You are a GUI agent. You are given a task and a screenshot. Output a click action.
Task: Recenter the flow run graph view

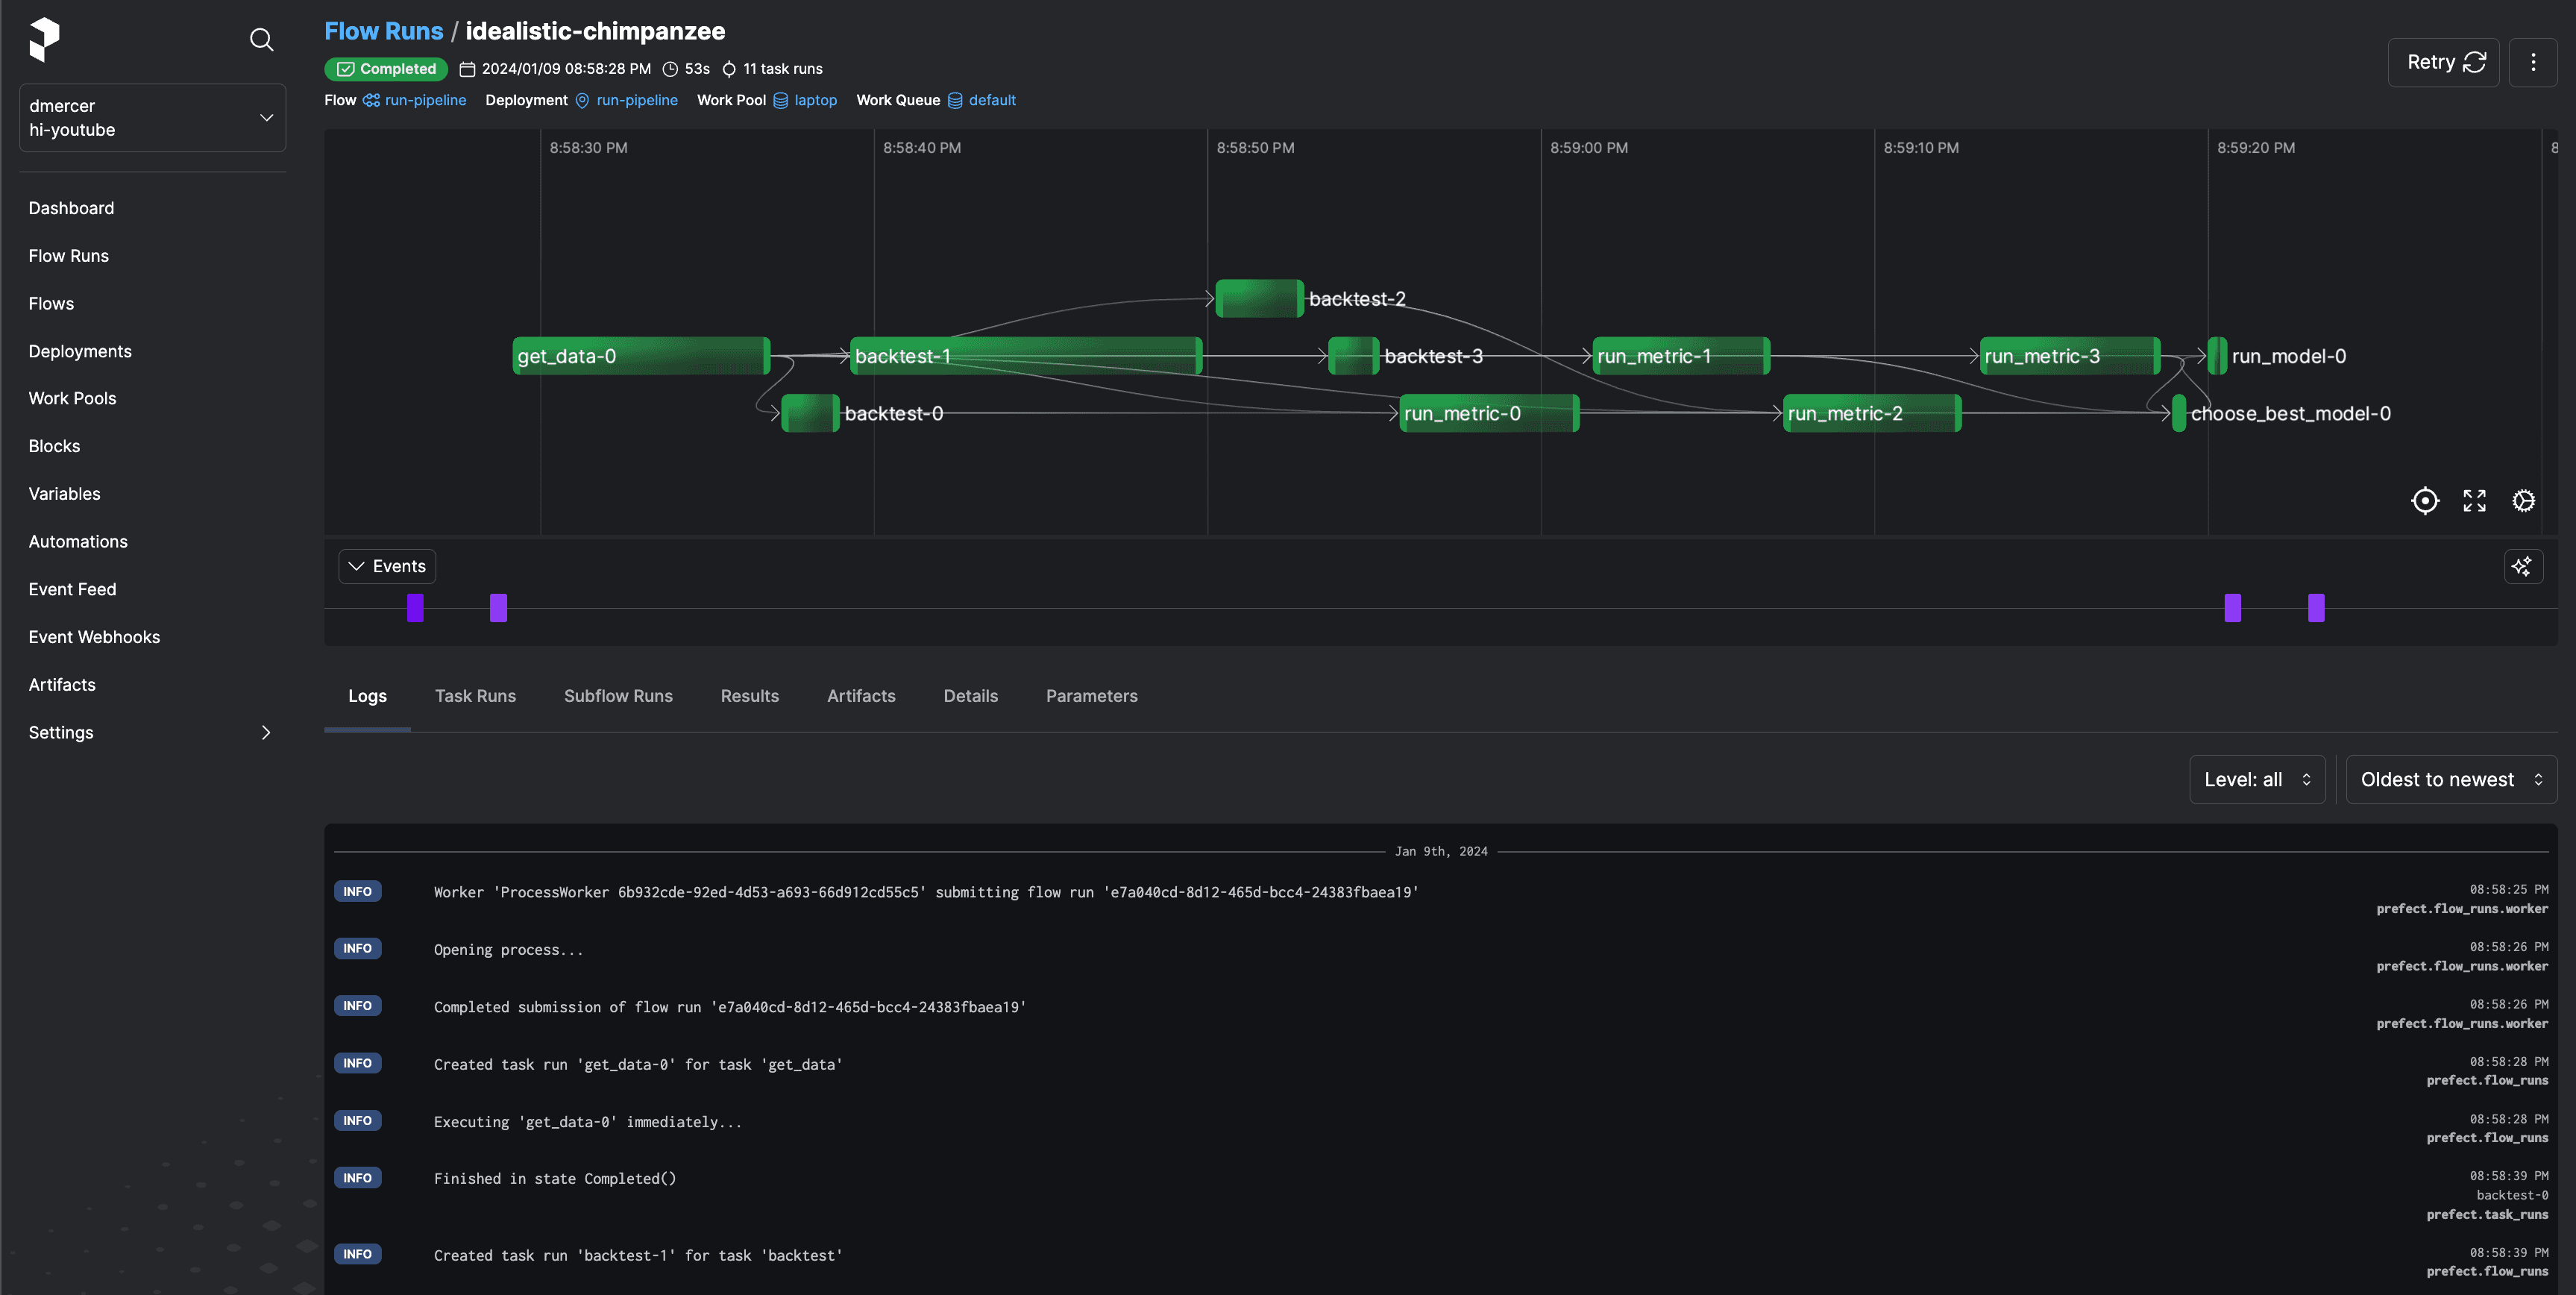2425,500
